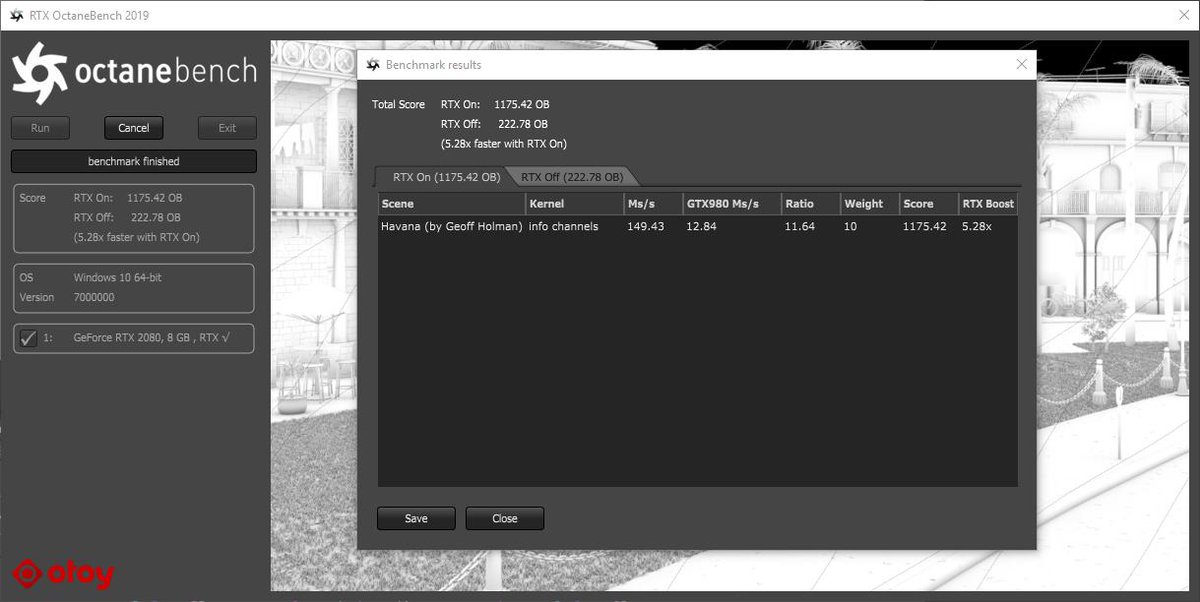
Task: Click 'Windows 10 64-bit' OS text
Action: coord(117,277)
